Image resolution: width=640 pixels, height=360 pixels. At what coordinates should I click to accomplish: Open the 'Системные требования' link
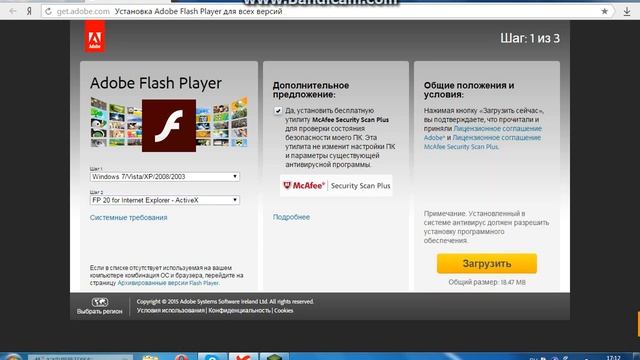129,218
